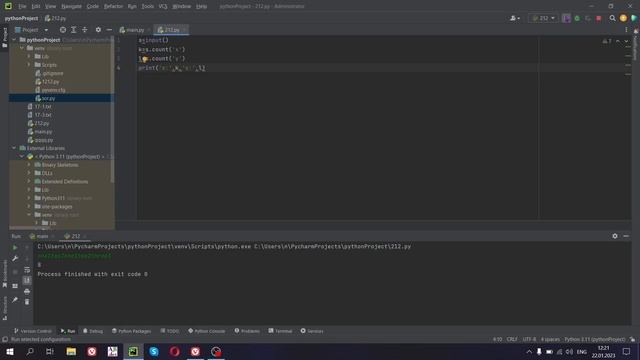The height and width of the screenshot is (360, 640).
Task: Open Run panel settings gear
Action: pos(615,236)
